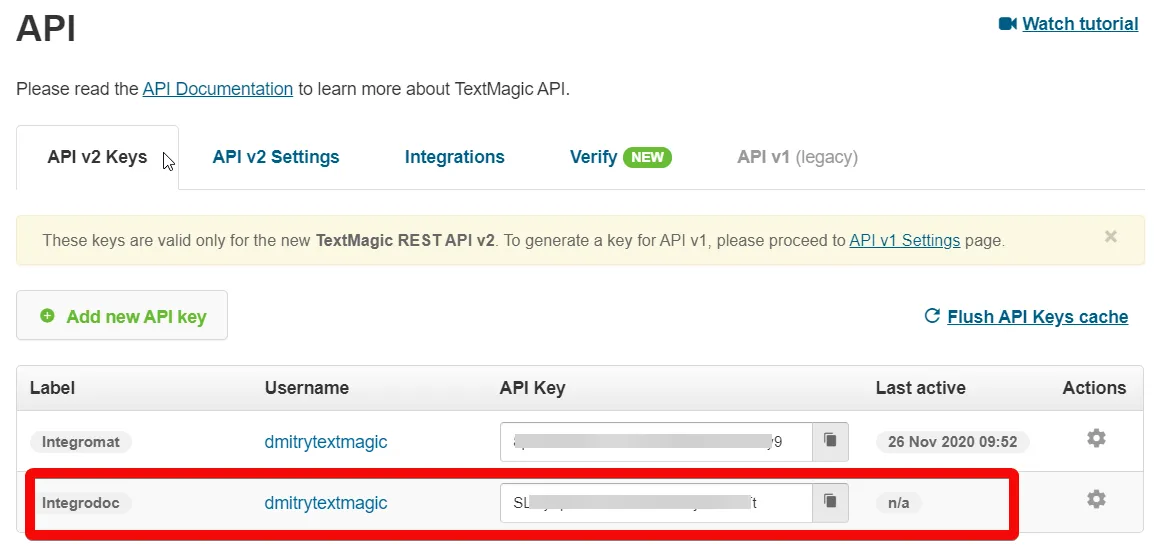
Task: Select the API v2 Keys tab
Action: click(97, 157)
